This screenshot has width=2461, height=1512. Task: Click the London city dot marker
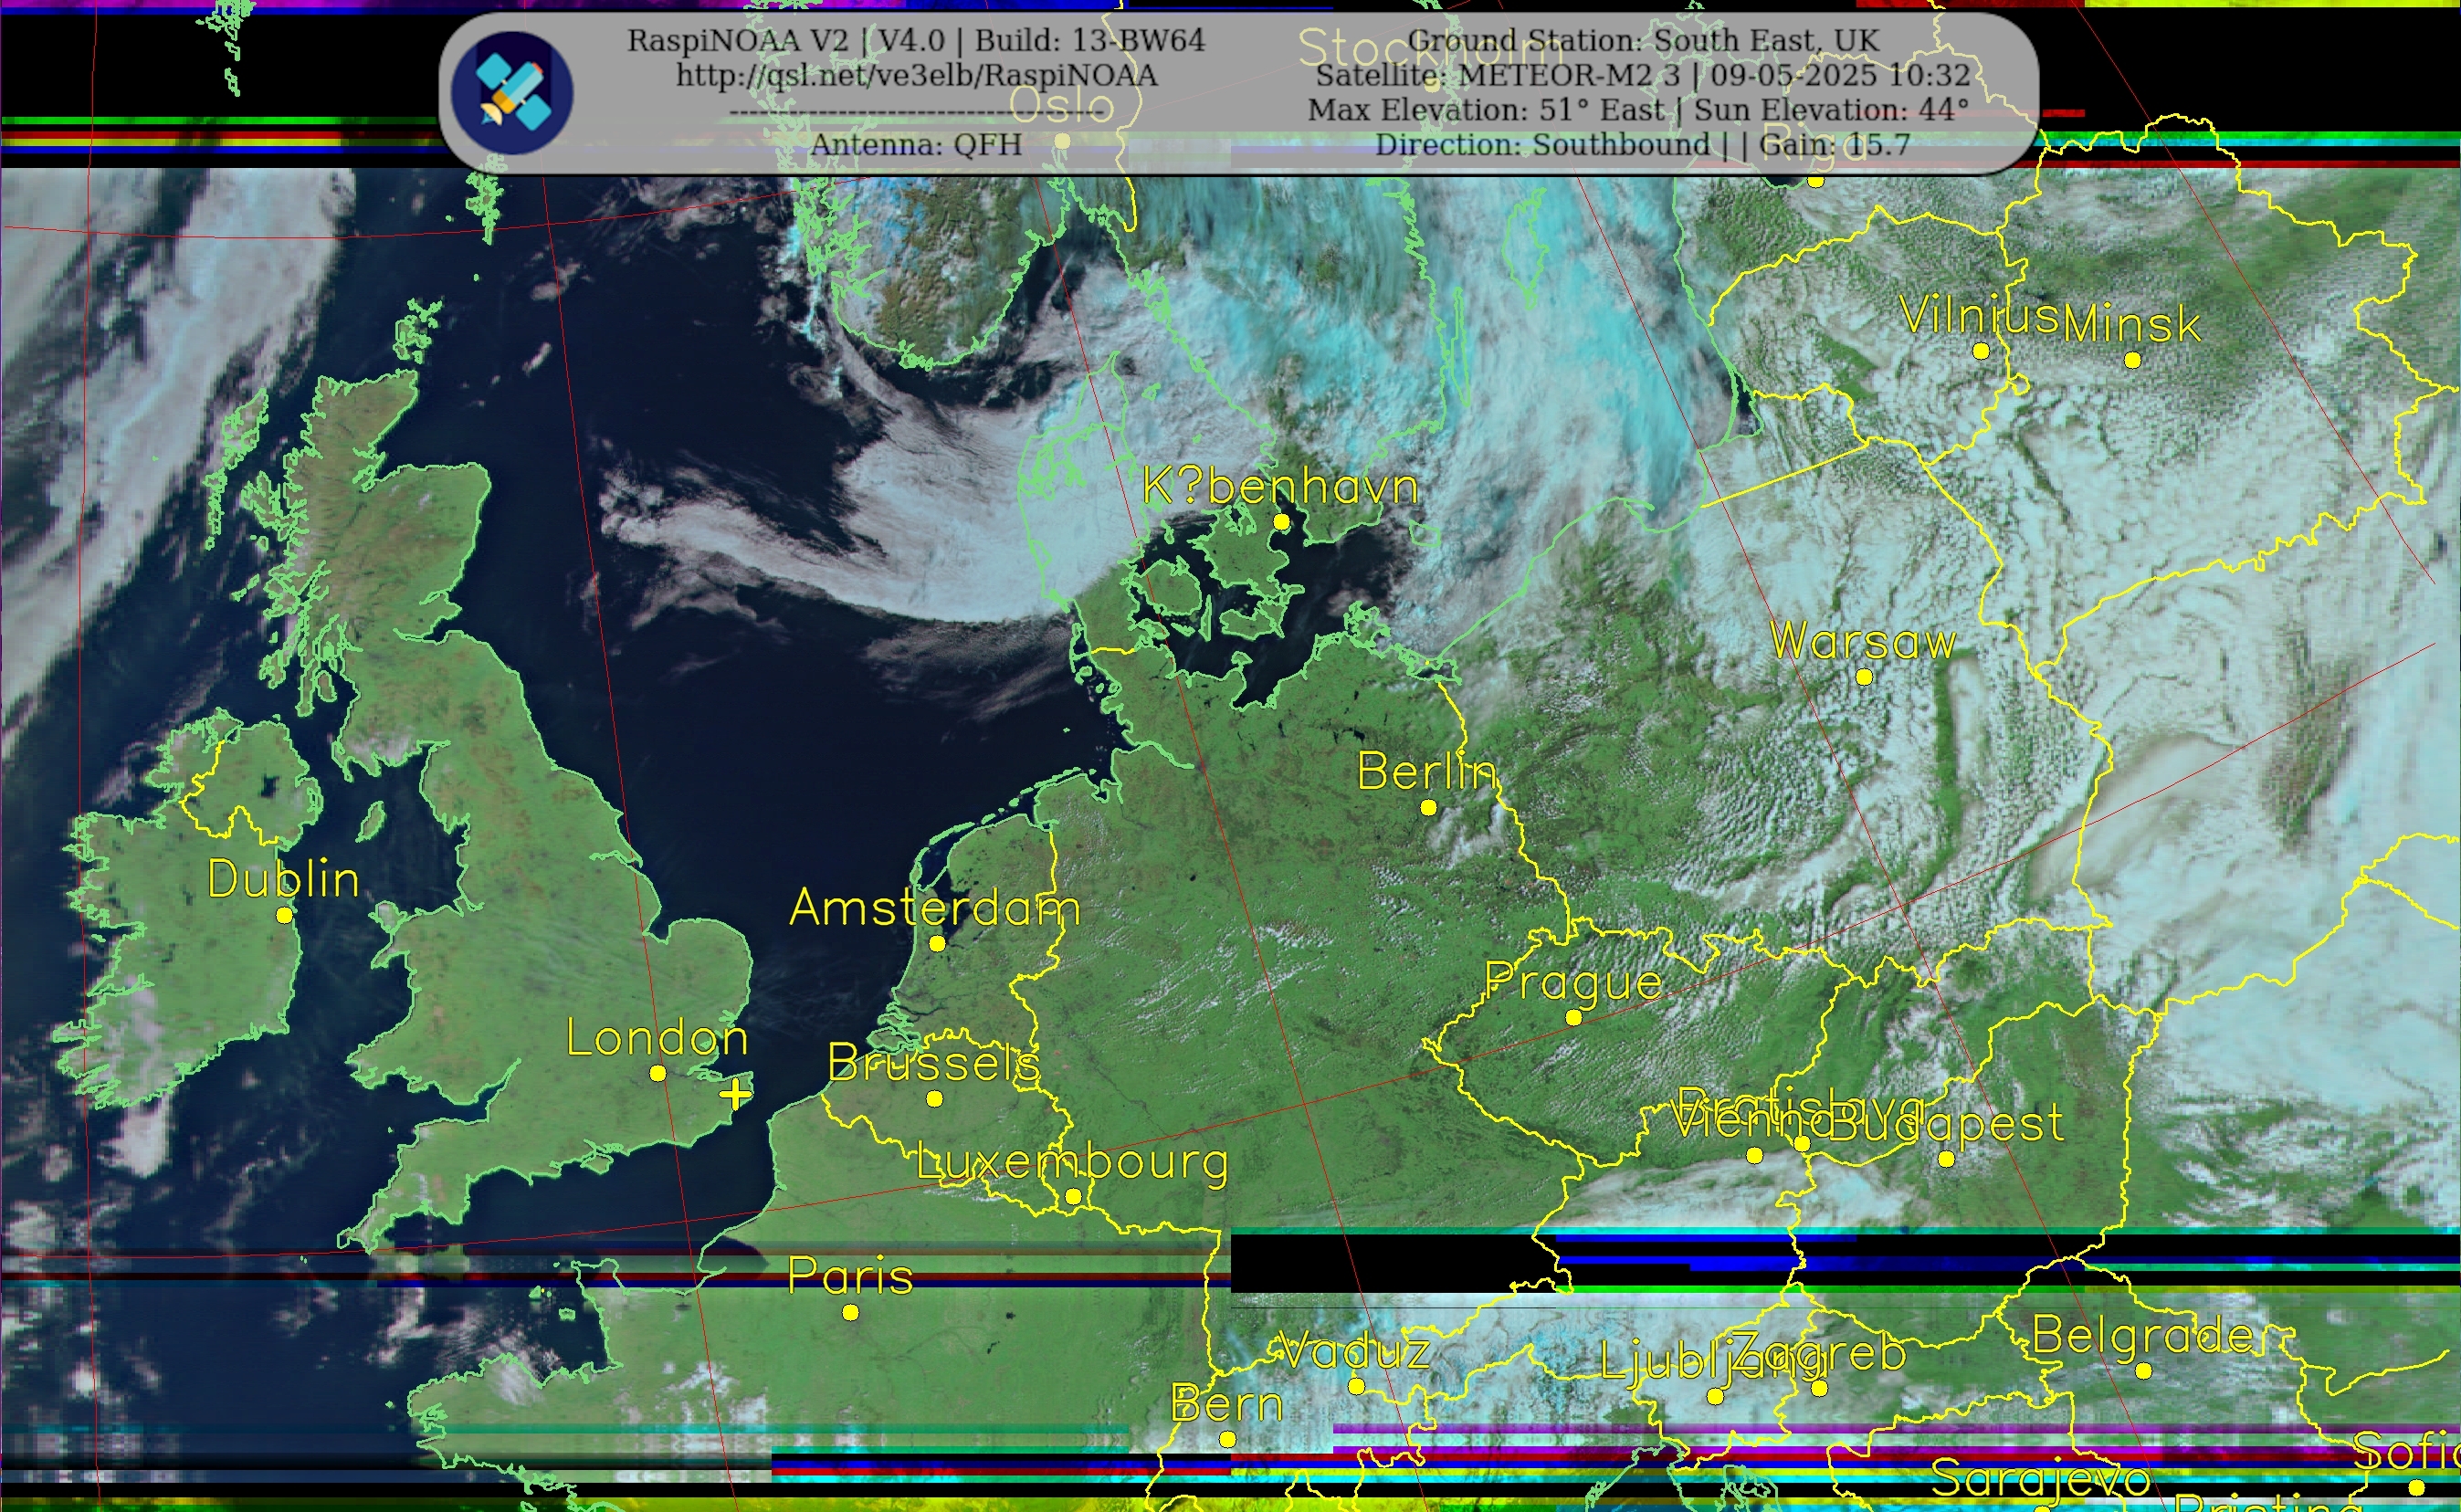click(658, 1073)
